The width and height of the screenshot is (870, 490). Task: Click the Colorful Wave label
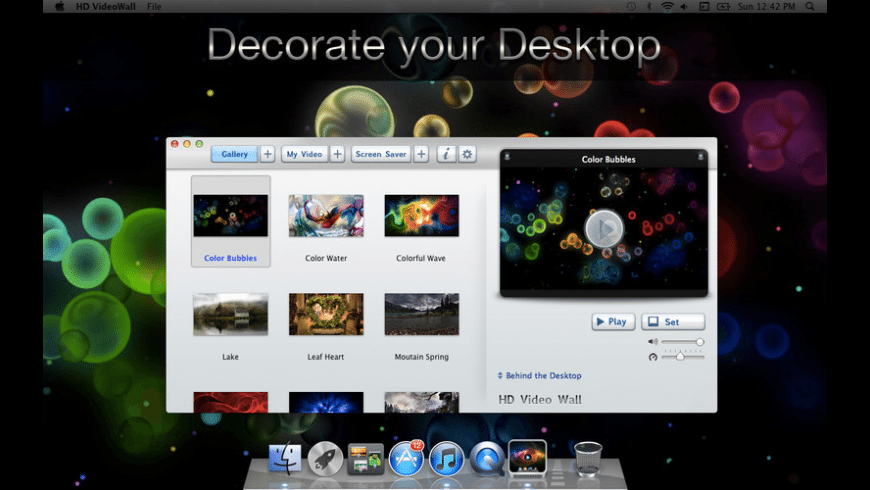421,258
